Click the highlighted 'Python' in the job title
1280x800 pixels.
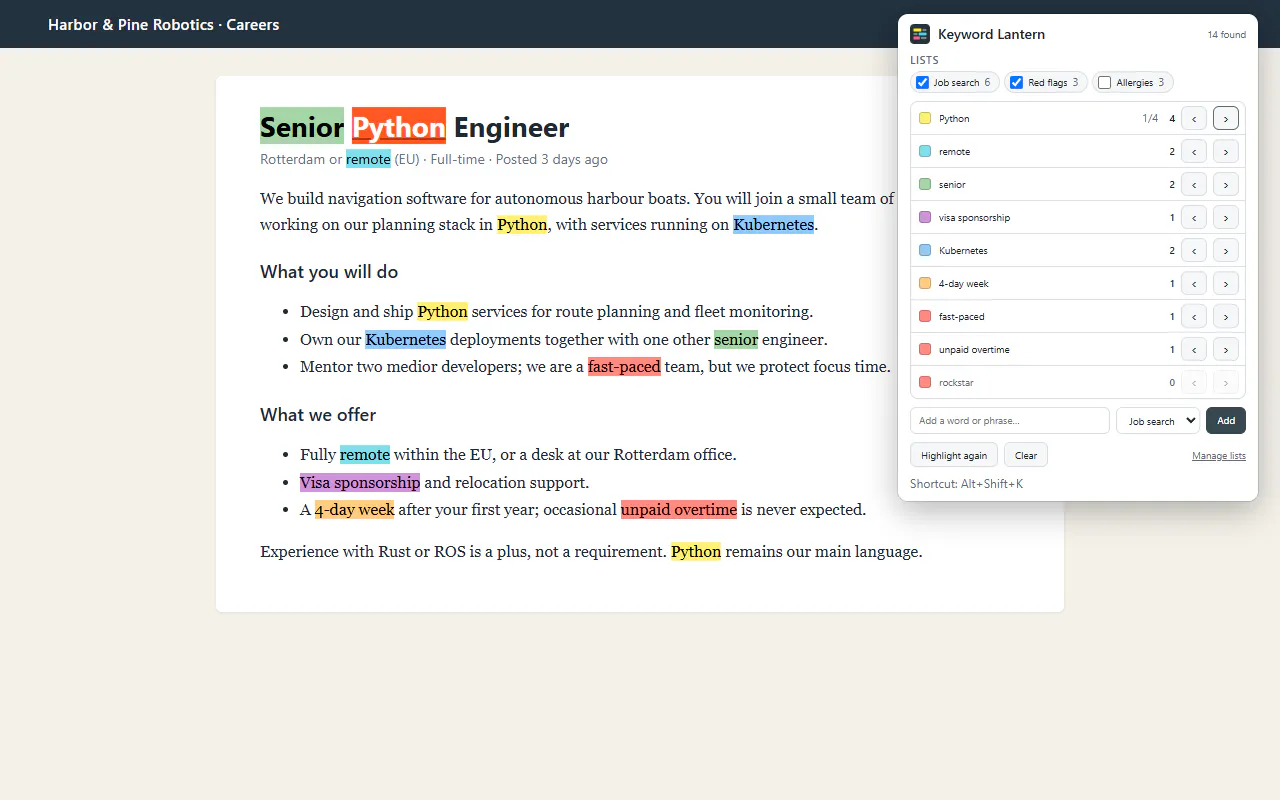pos(399,127)
